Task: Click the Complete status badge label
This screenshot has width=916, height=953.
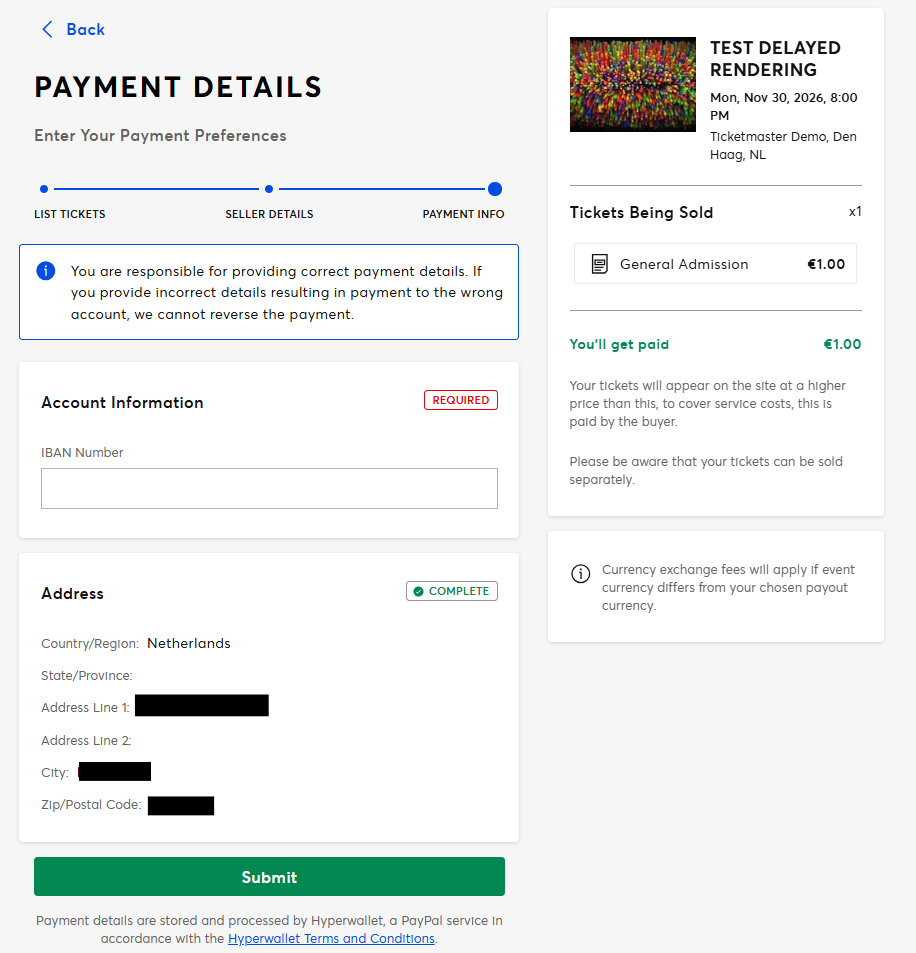Action: tap(459, 592)
